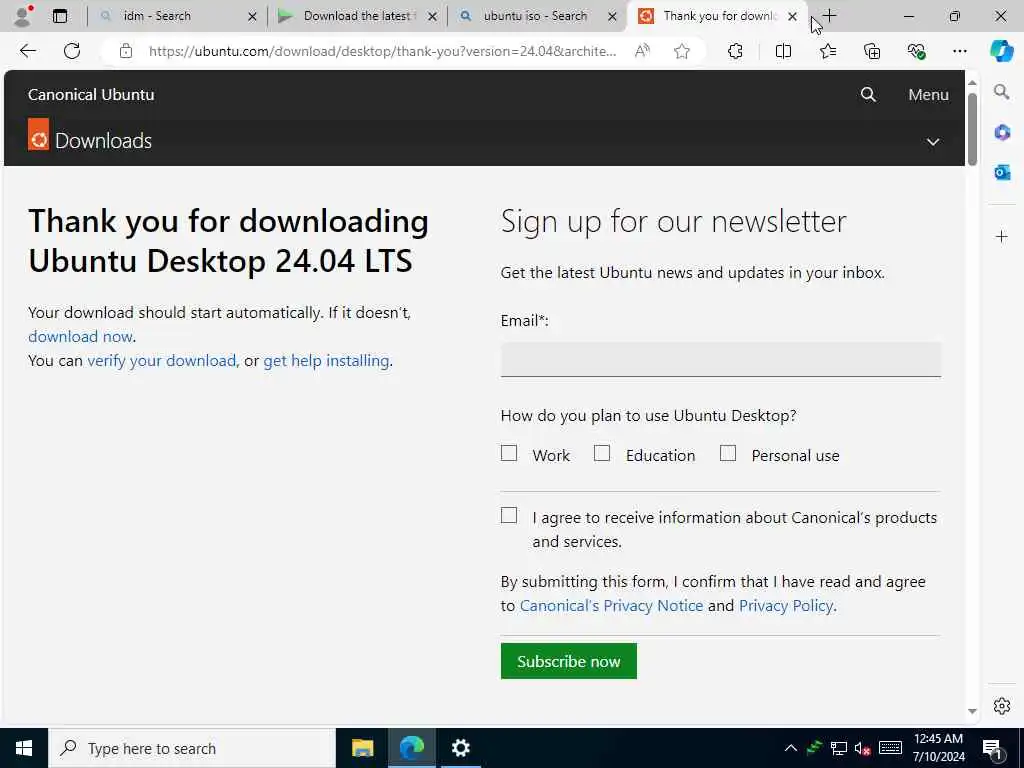This screenshot has width=1024, height=768.
Task: Click the Subscribe now button
Action: point(568,661)
